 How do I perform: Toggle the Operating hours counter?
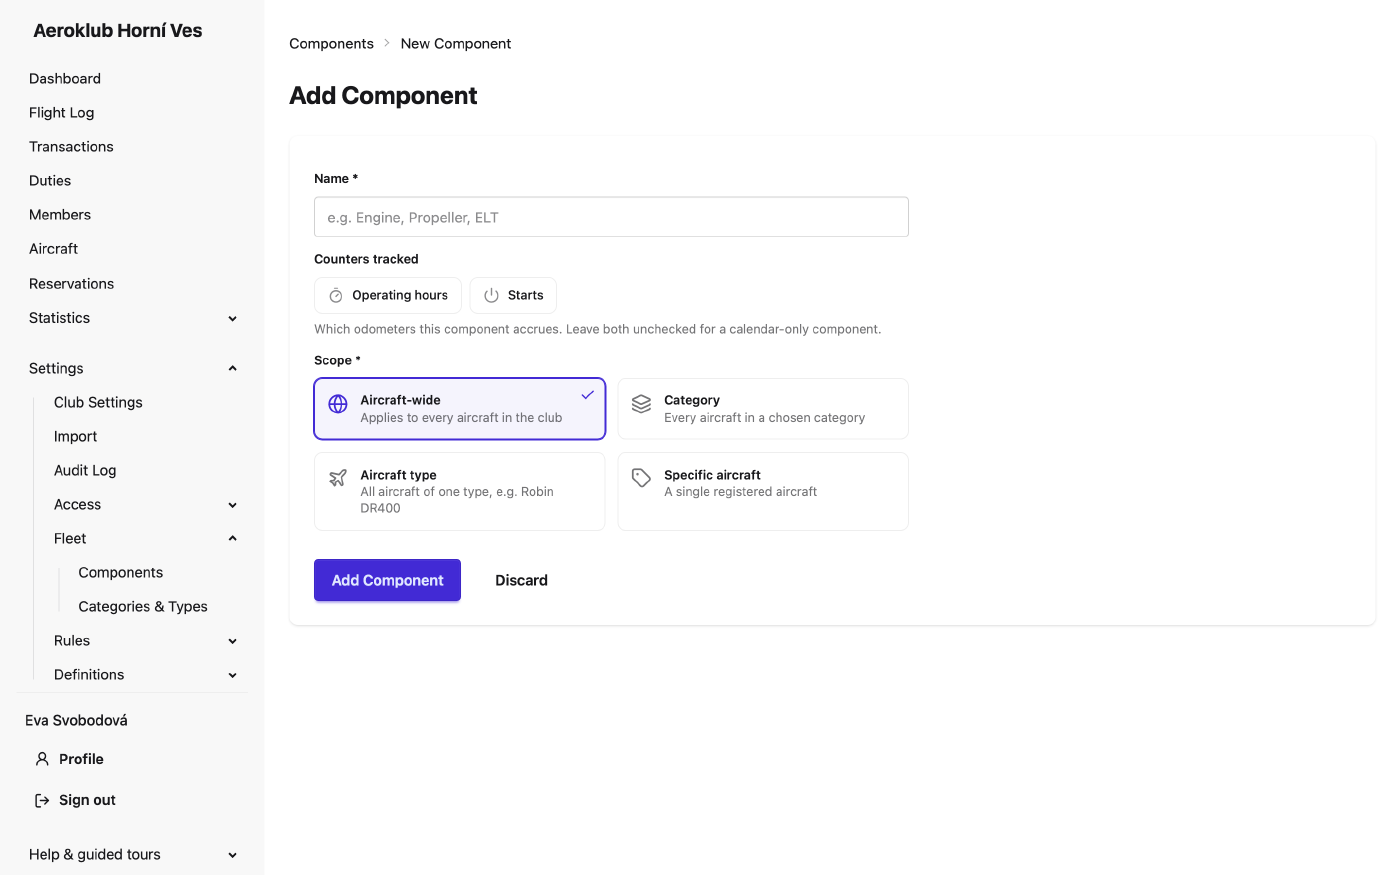(x=388, y=296)
